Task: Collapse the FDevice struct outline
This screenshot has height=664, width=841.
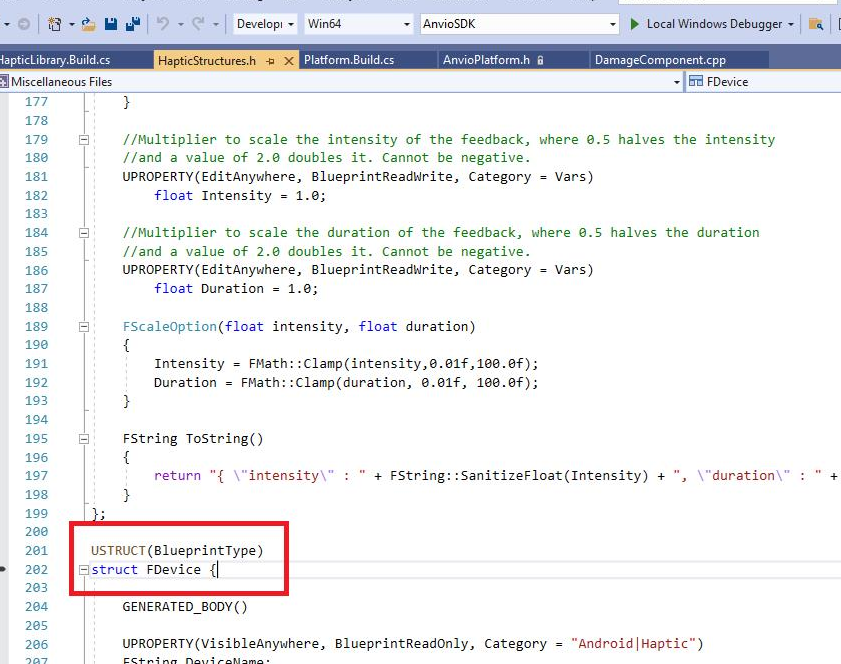Action: coord(84,570)
